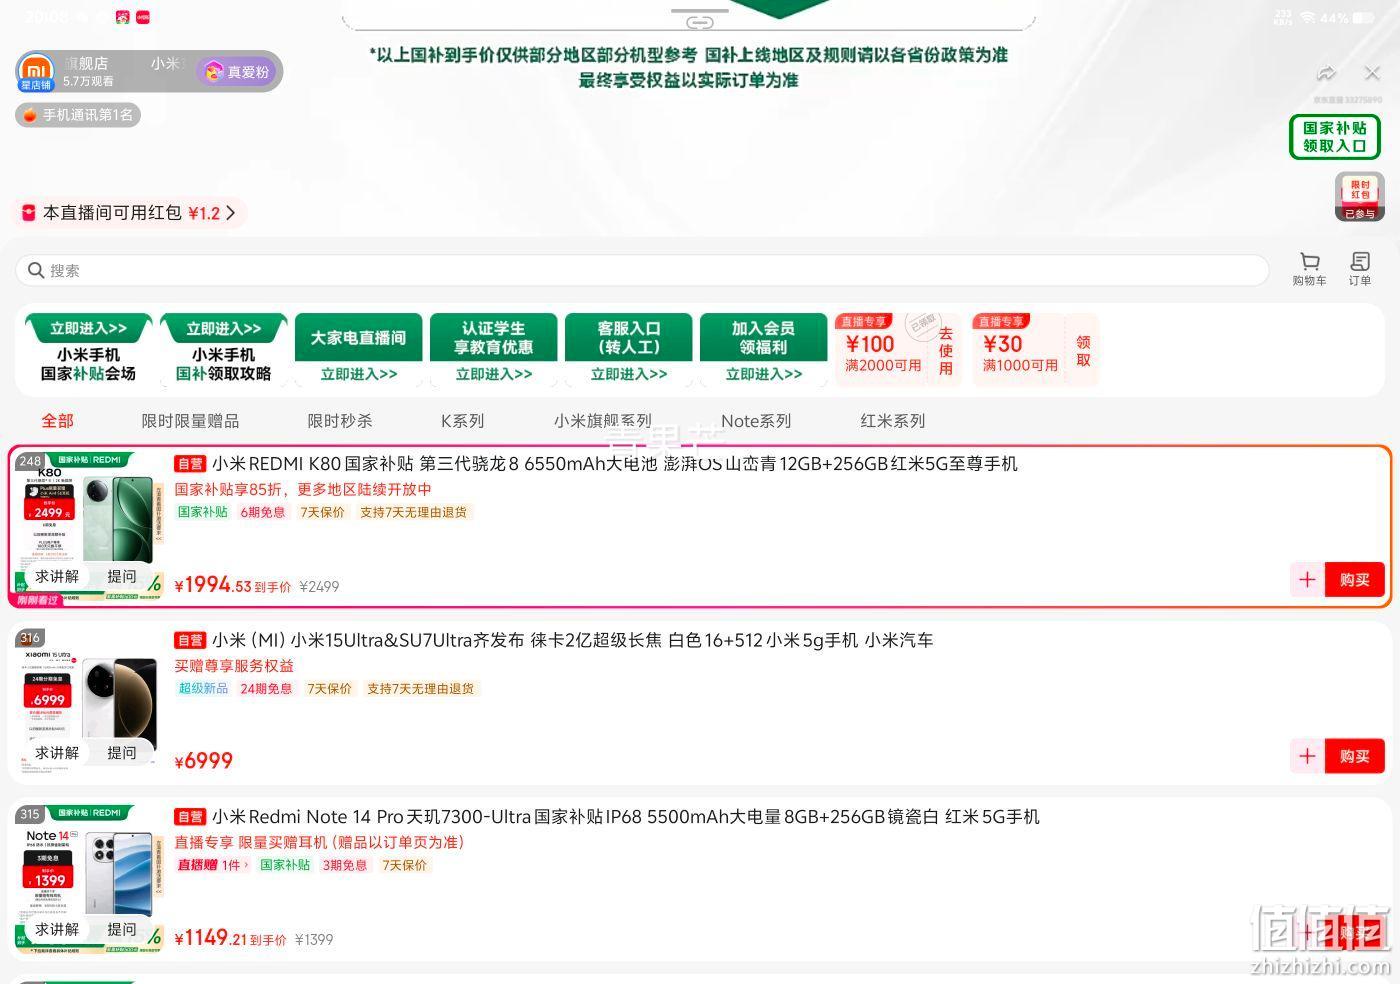
Task: Select ¥1149.21 到手价 price text
Action: pos(231,938)
